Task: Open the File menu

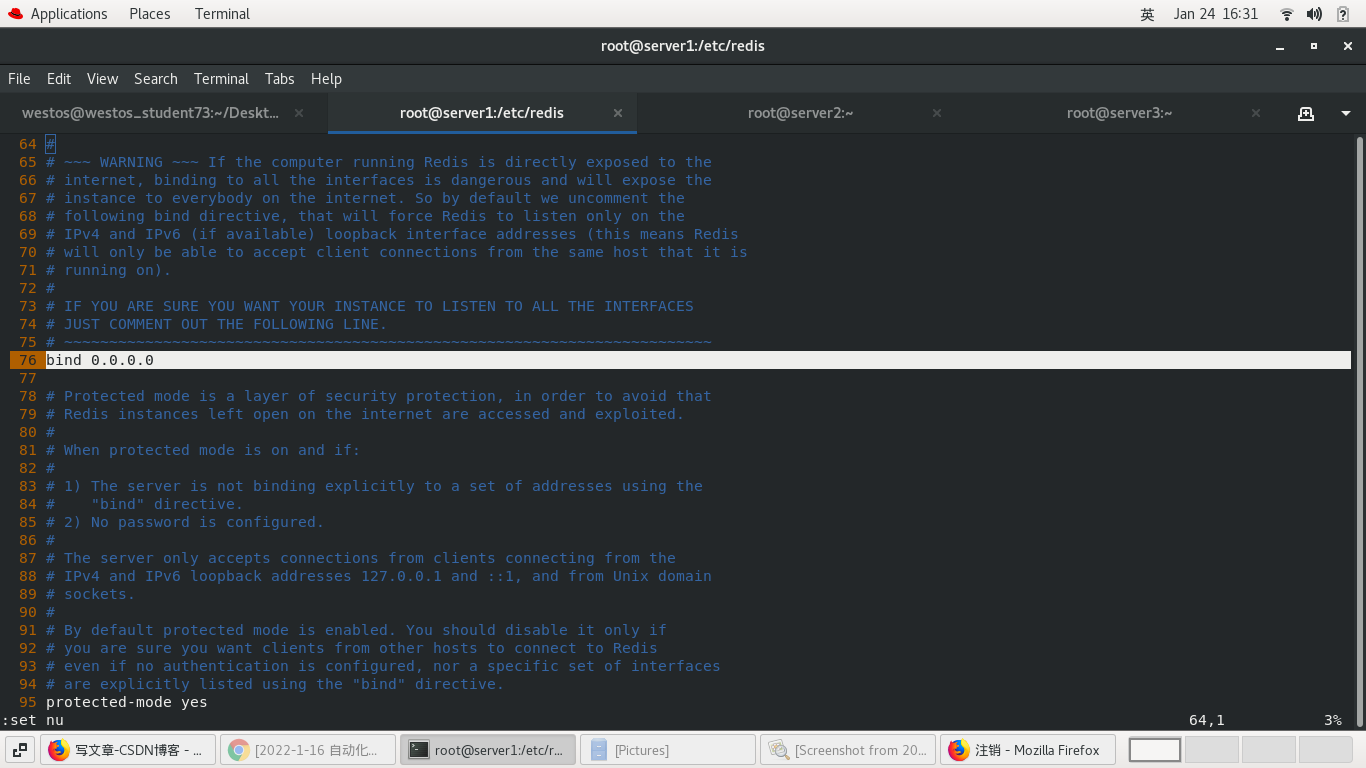Action: click(x=19, y=79)
